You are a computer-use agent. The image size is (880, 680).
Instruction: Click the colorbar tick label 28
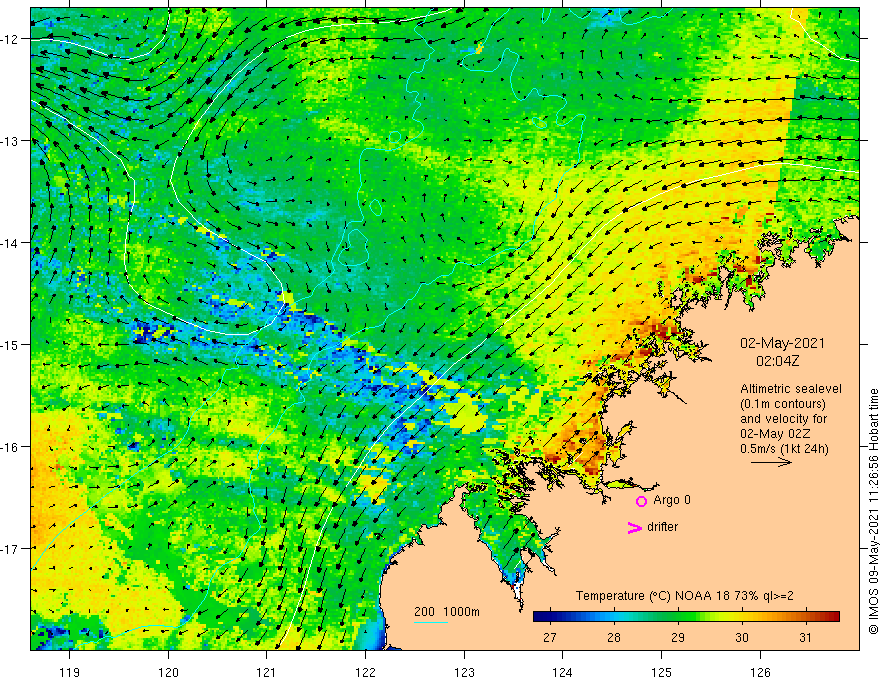614,637
